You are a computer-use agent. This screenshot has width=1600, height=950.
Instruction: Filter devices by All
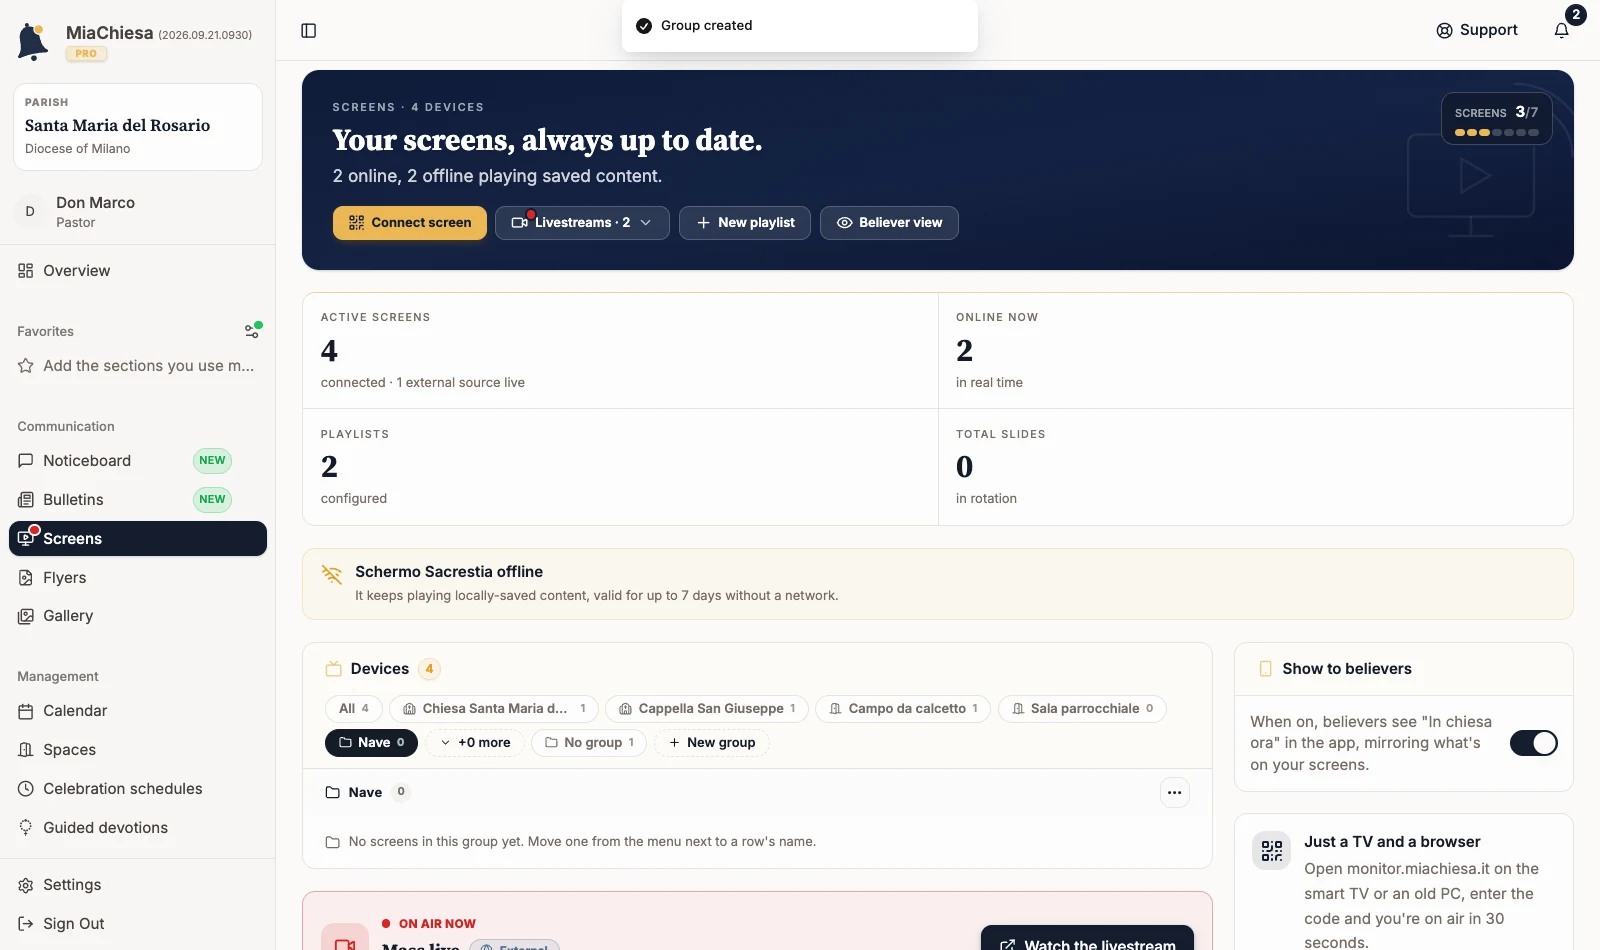point(354,709)
